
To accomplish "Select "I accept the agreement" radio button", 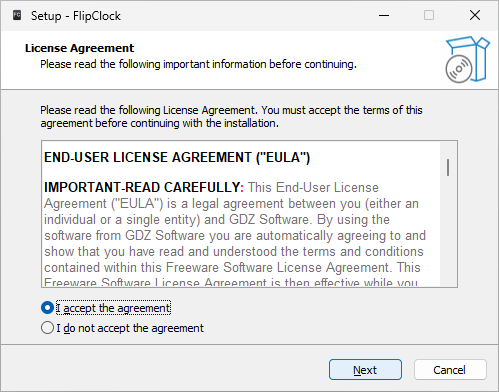I will tap(47, 308).
